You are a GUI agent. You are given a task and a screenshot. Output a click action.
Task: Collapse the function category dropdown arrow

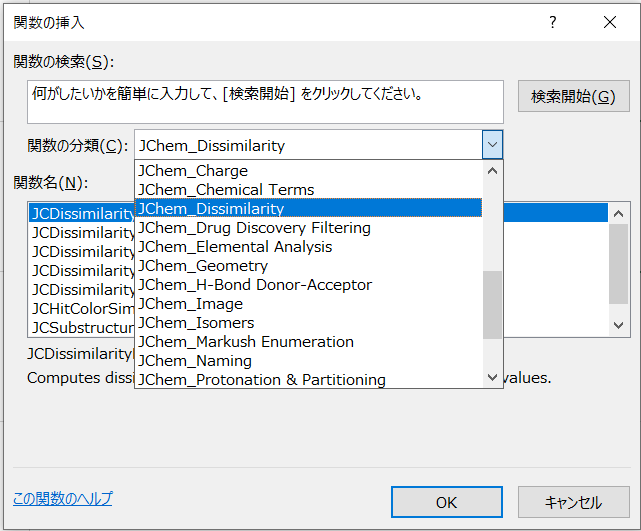click(493, 145)
